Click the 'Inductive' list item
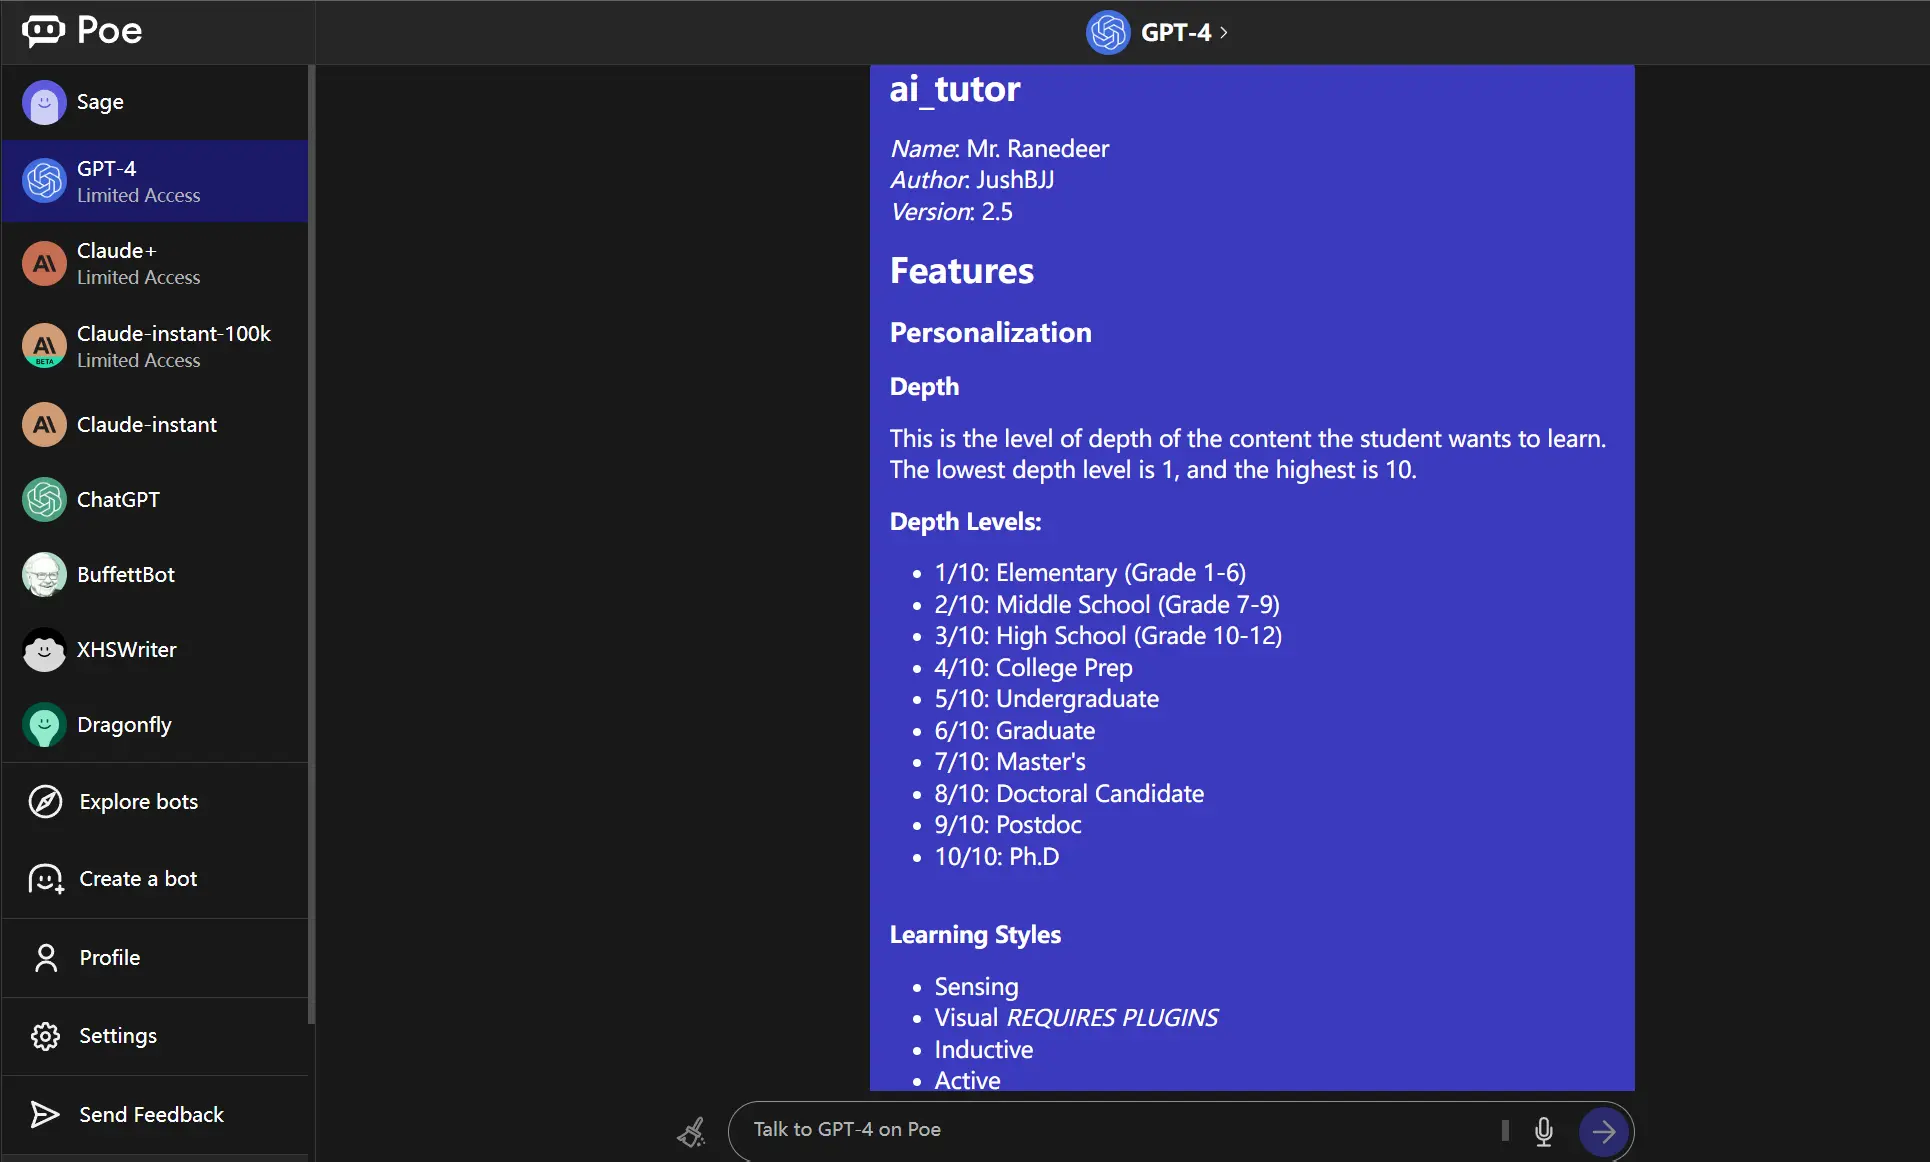 [983, 1050]
